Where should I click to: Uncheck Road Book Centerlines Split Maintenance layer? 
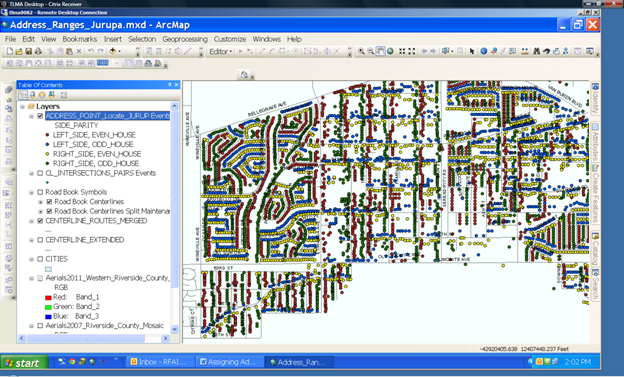(x=49, y=211)
